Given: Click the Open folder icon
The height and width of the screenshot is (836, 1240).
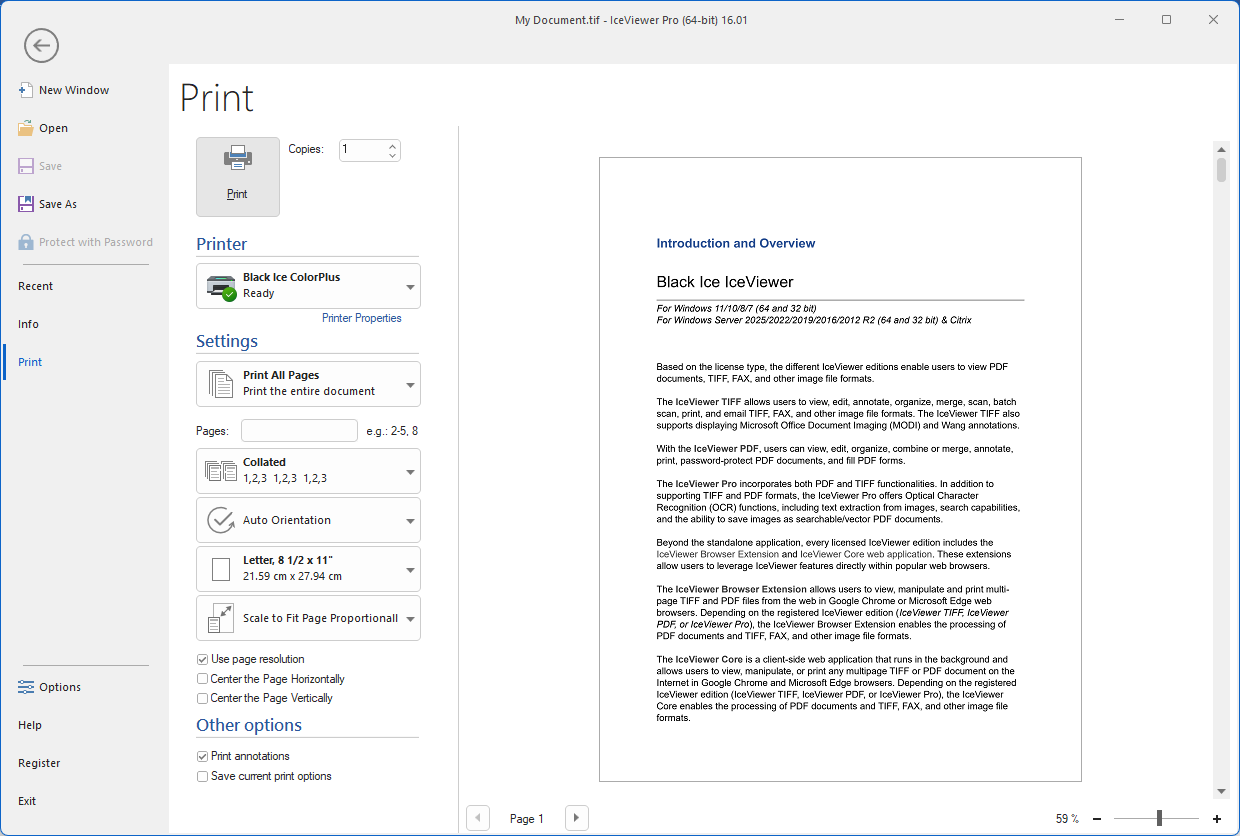Looking at the screenshot, I should coord(26,128).
